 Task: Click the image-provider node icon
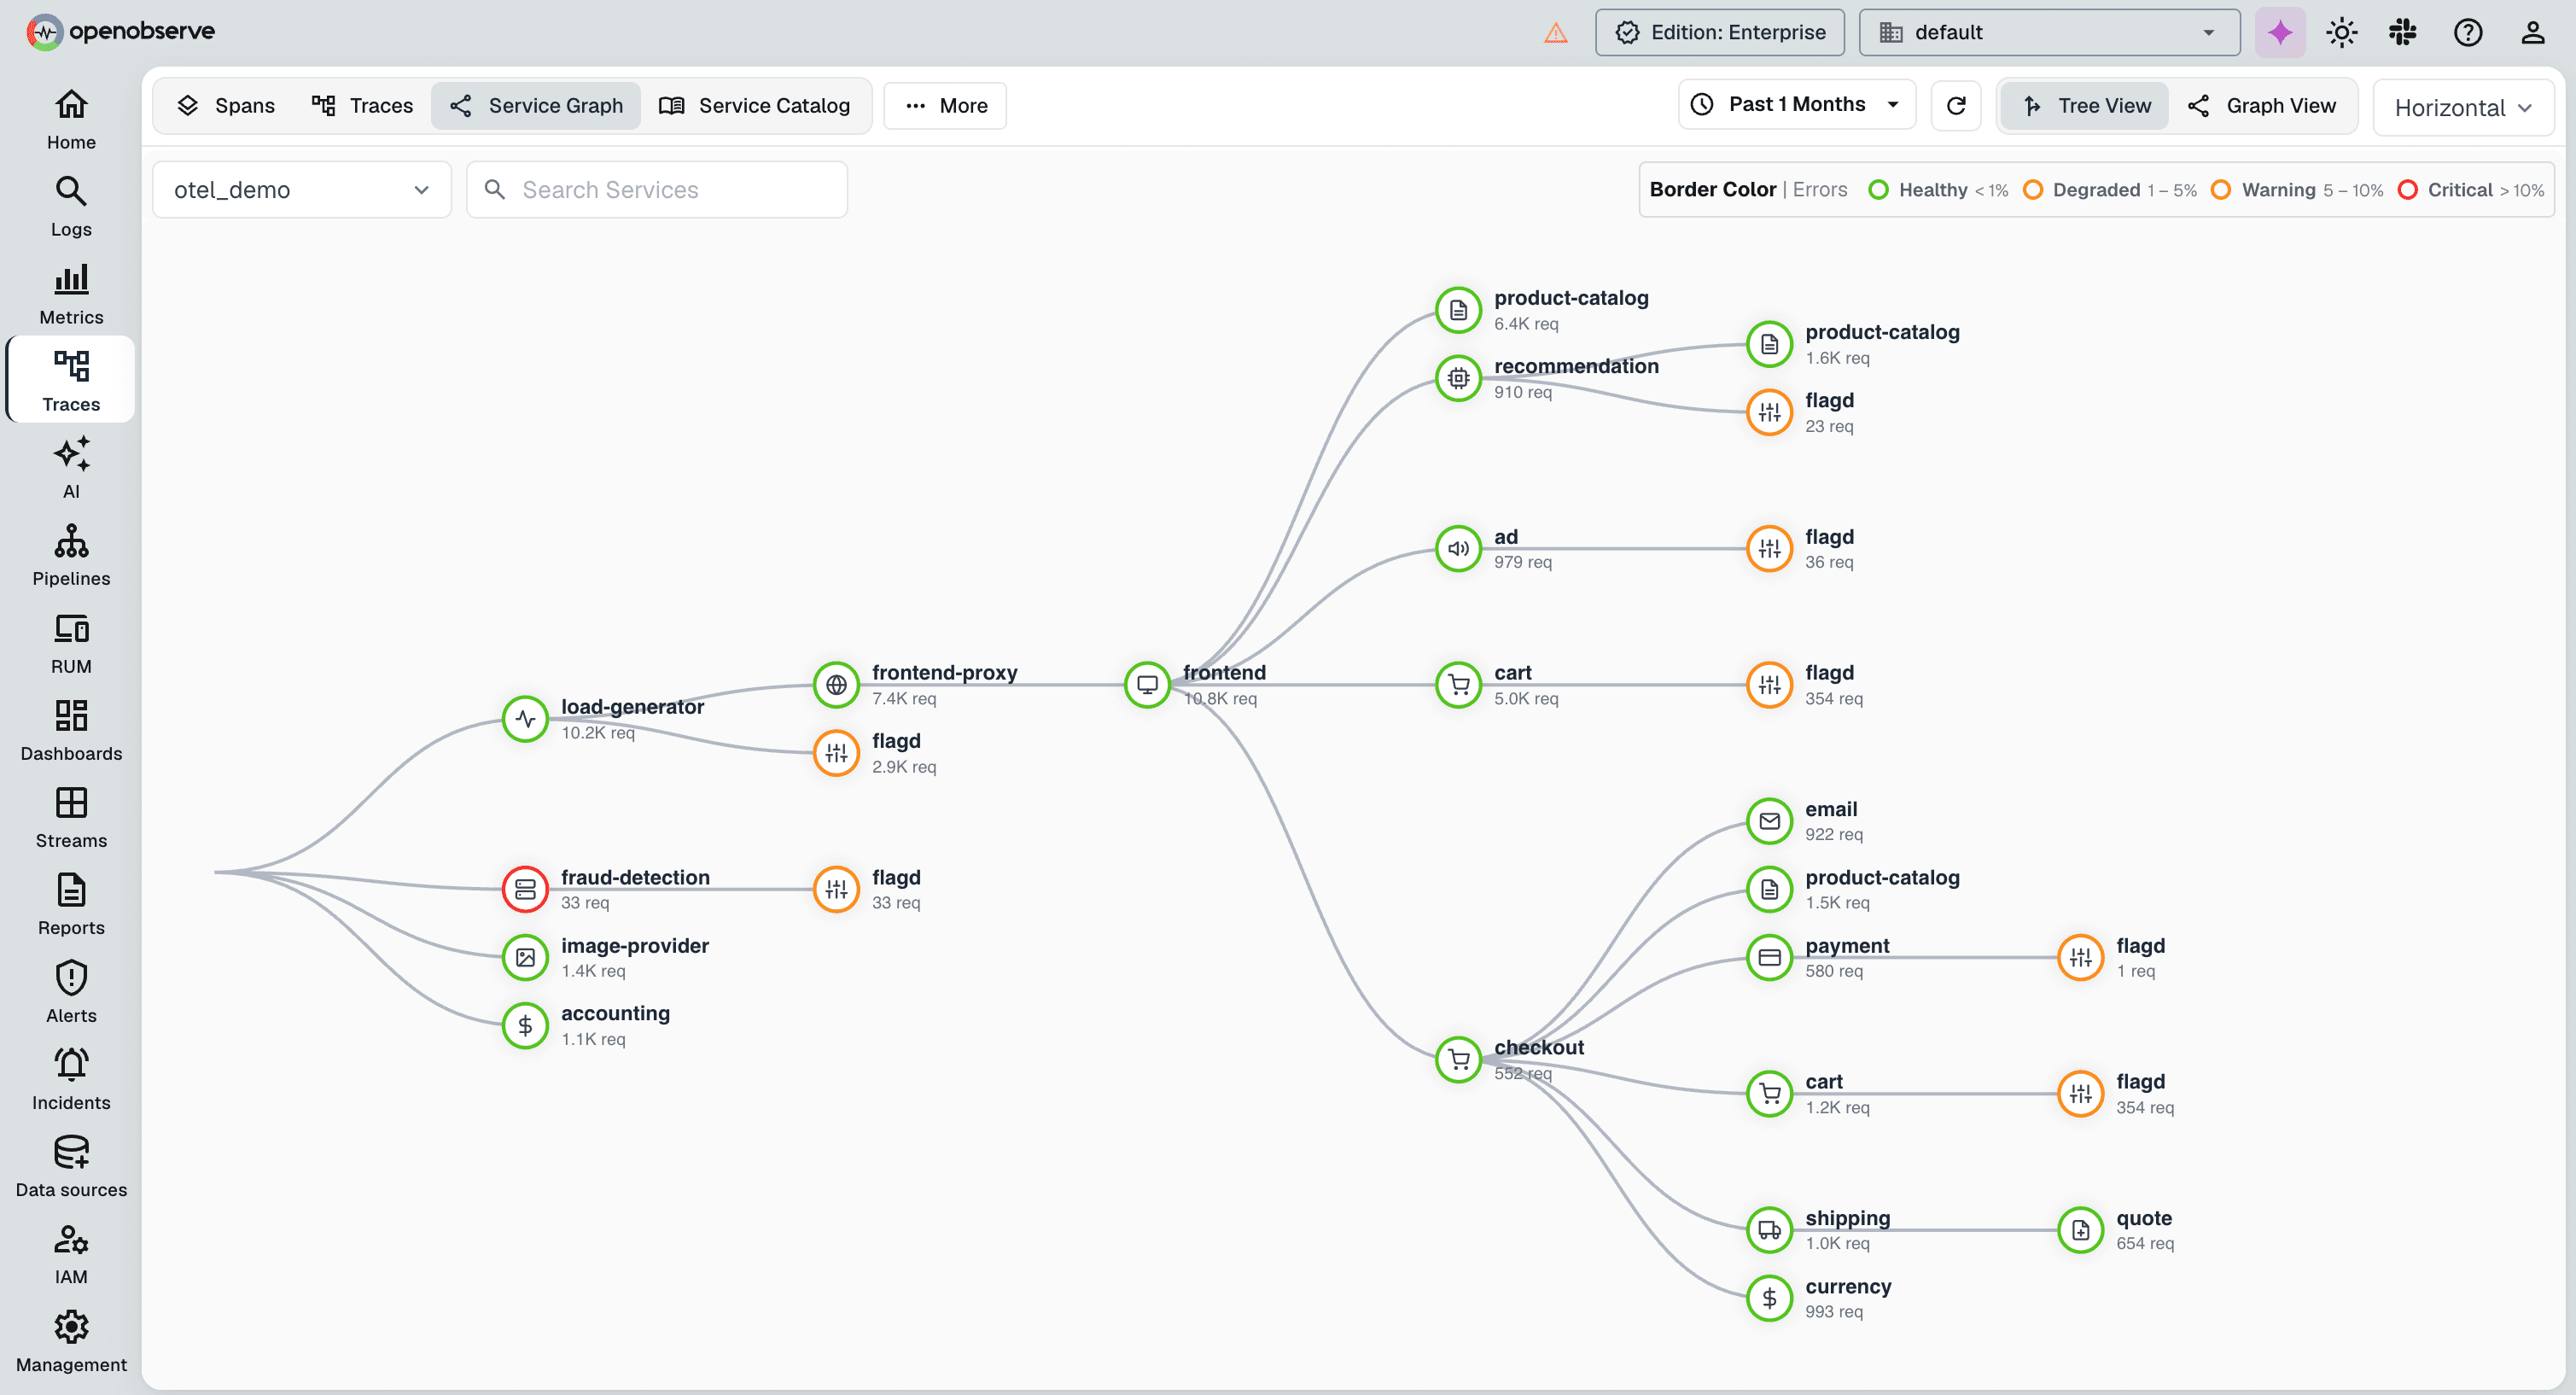(525, 957)
